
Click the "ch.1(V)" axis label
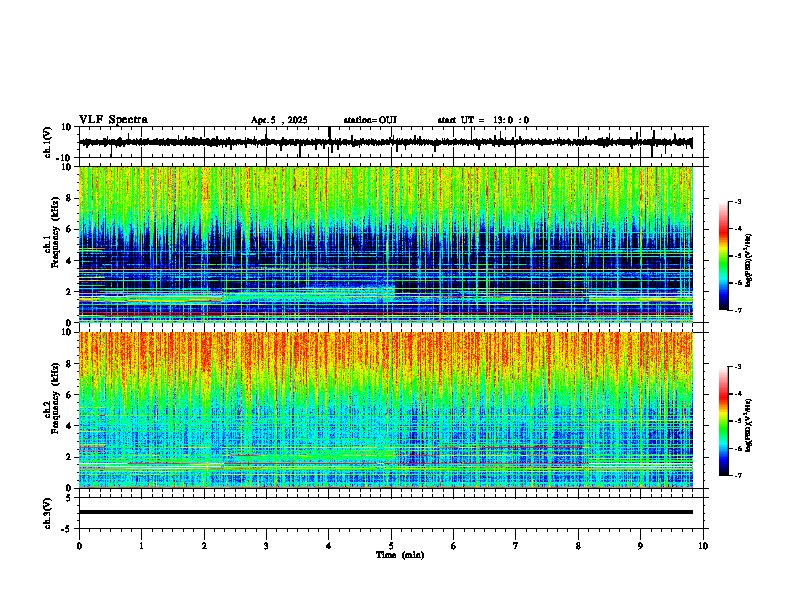click(48, 142)
